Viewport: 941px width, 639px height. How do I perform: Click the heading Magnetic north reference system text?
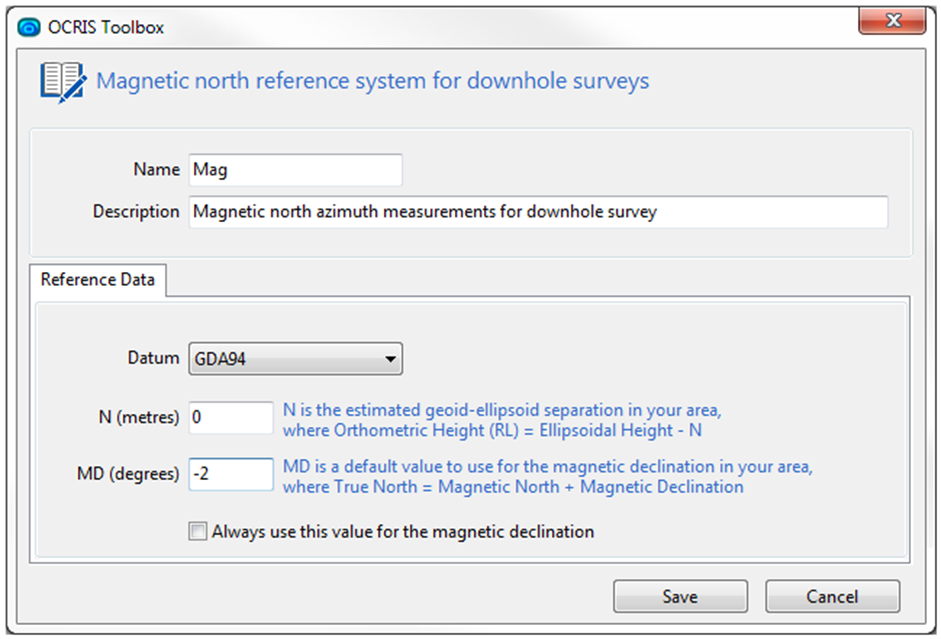373,81
